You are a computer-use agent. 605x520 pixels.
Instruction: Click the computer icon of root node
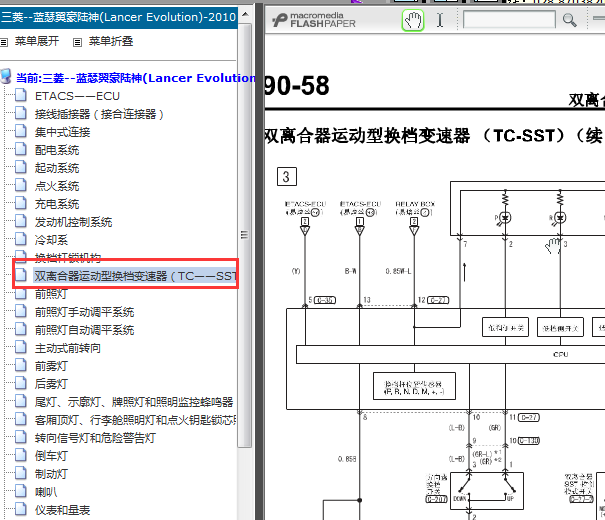coord(6,76)
